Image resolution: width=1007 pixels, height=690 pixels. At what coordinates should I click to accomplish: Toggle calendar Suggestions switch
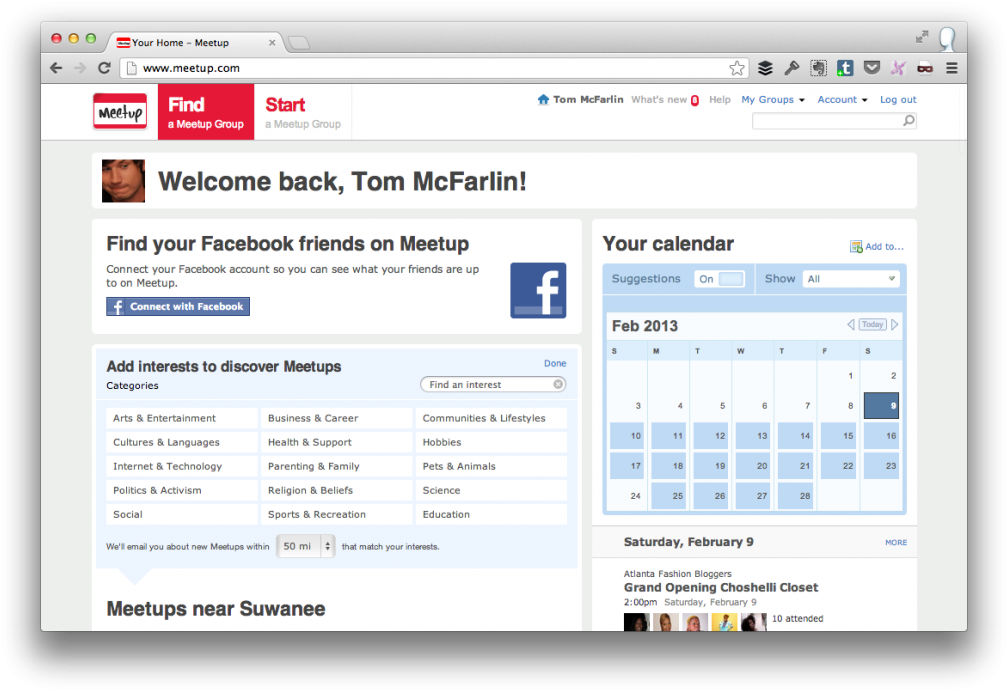(x=720, y=279)
